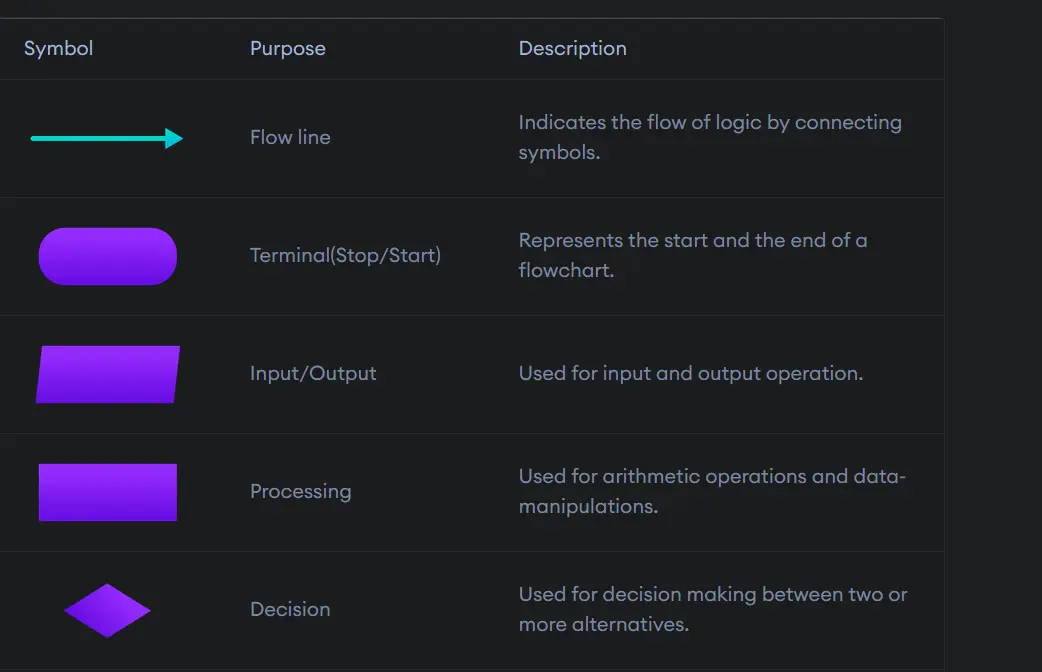Click the Purpose column header
Screen dimensions: 1042x672
click(287, 48)
